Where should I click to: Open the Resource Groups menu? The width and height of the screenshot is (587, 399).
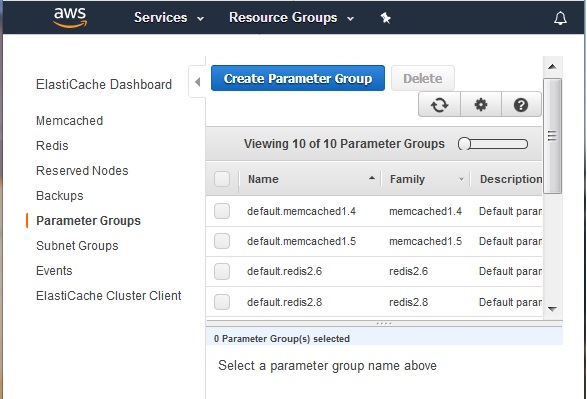(x=291, y=18)
